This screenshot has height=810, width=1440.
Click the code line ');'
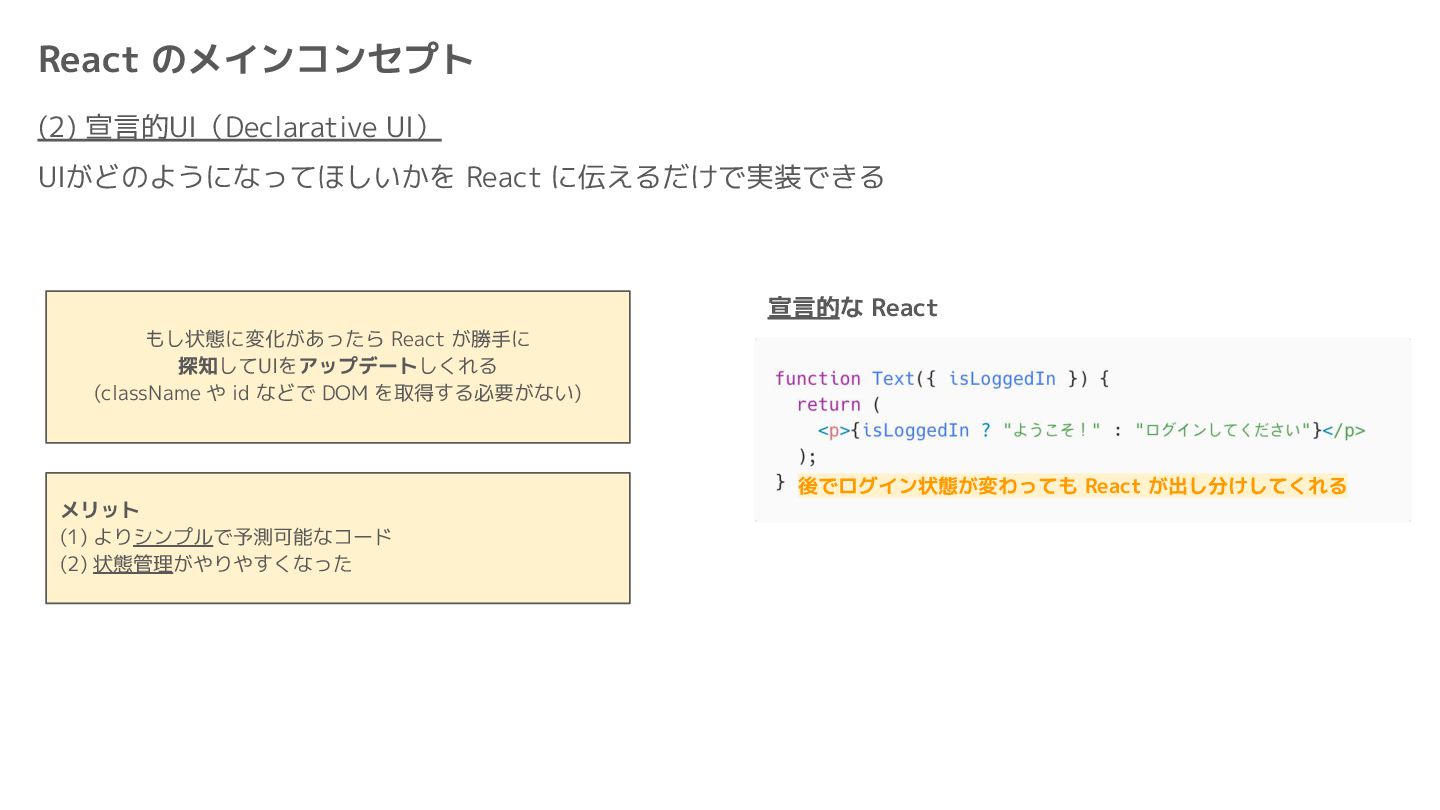coord(807,457)
